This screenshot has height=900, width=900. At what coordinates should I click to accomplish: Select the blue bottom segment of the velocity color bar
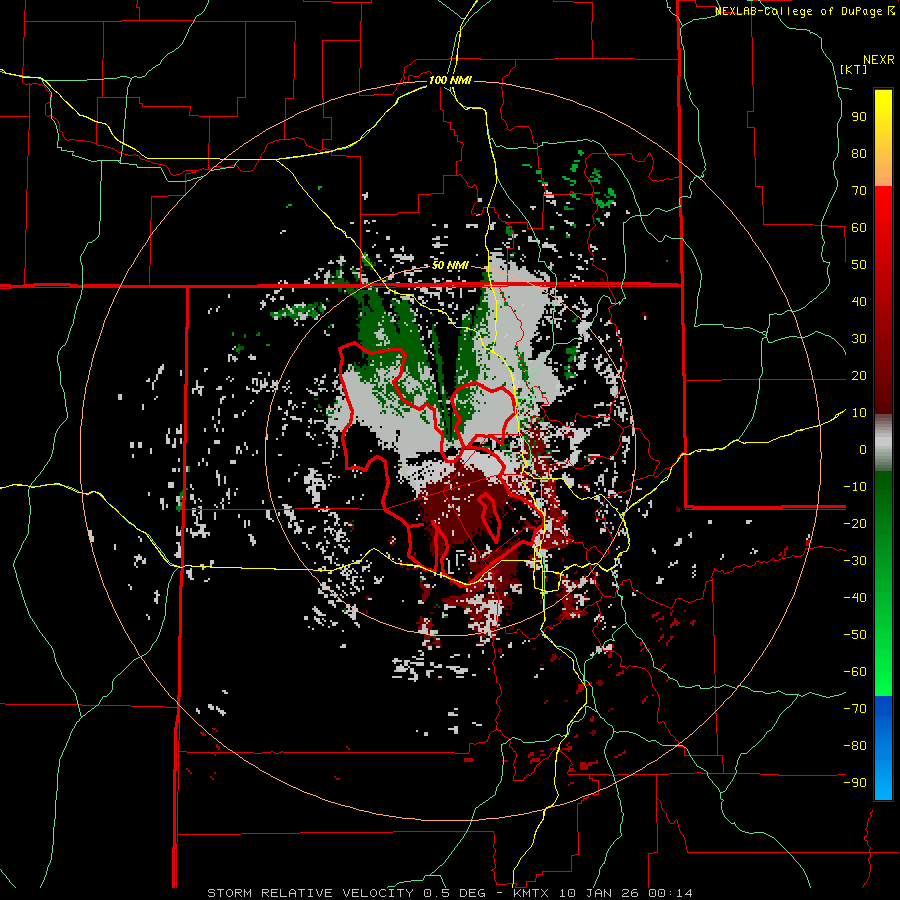[x=883, y=747]
